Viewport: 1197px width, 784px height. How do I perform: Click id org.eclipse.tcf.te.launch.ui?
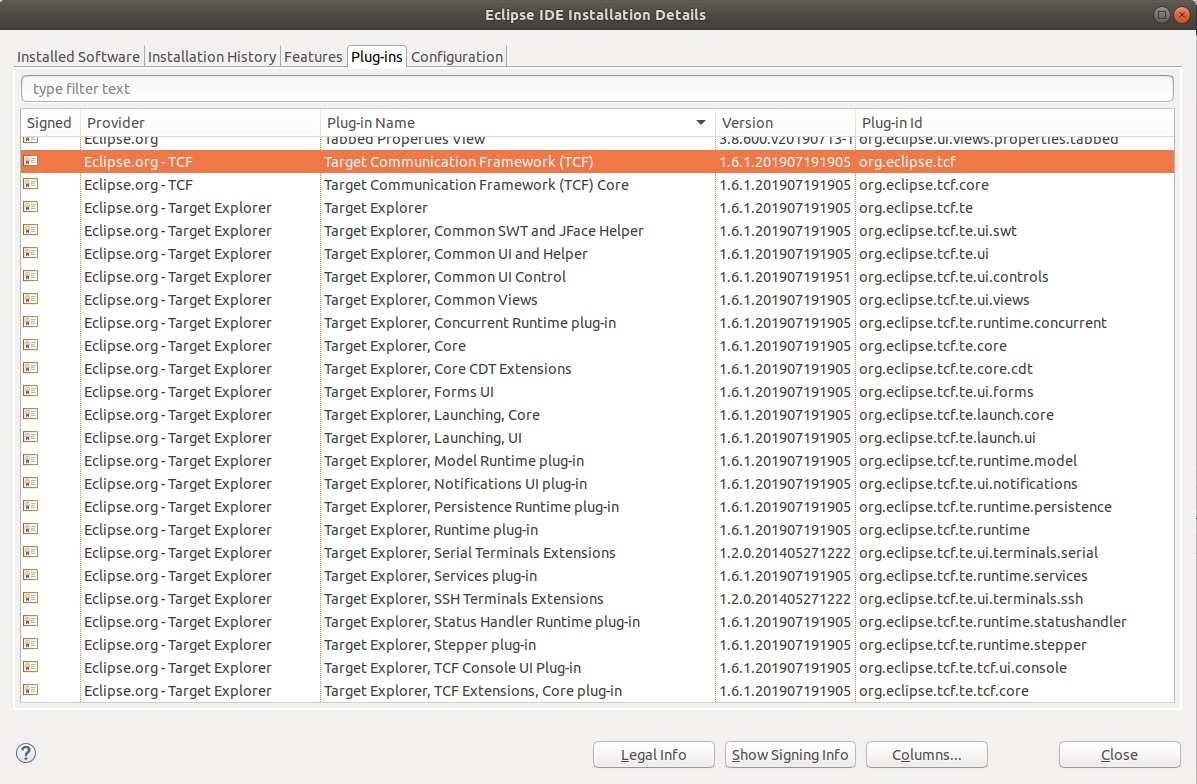[x=947, y=437]
